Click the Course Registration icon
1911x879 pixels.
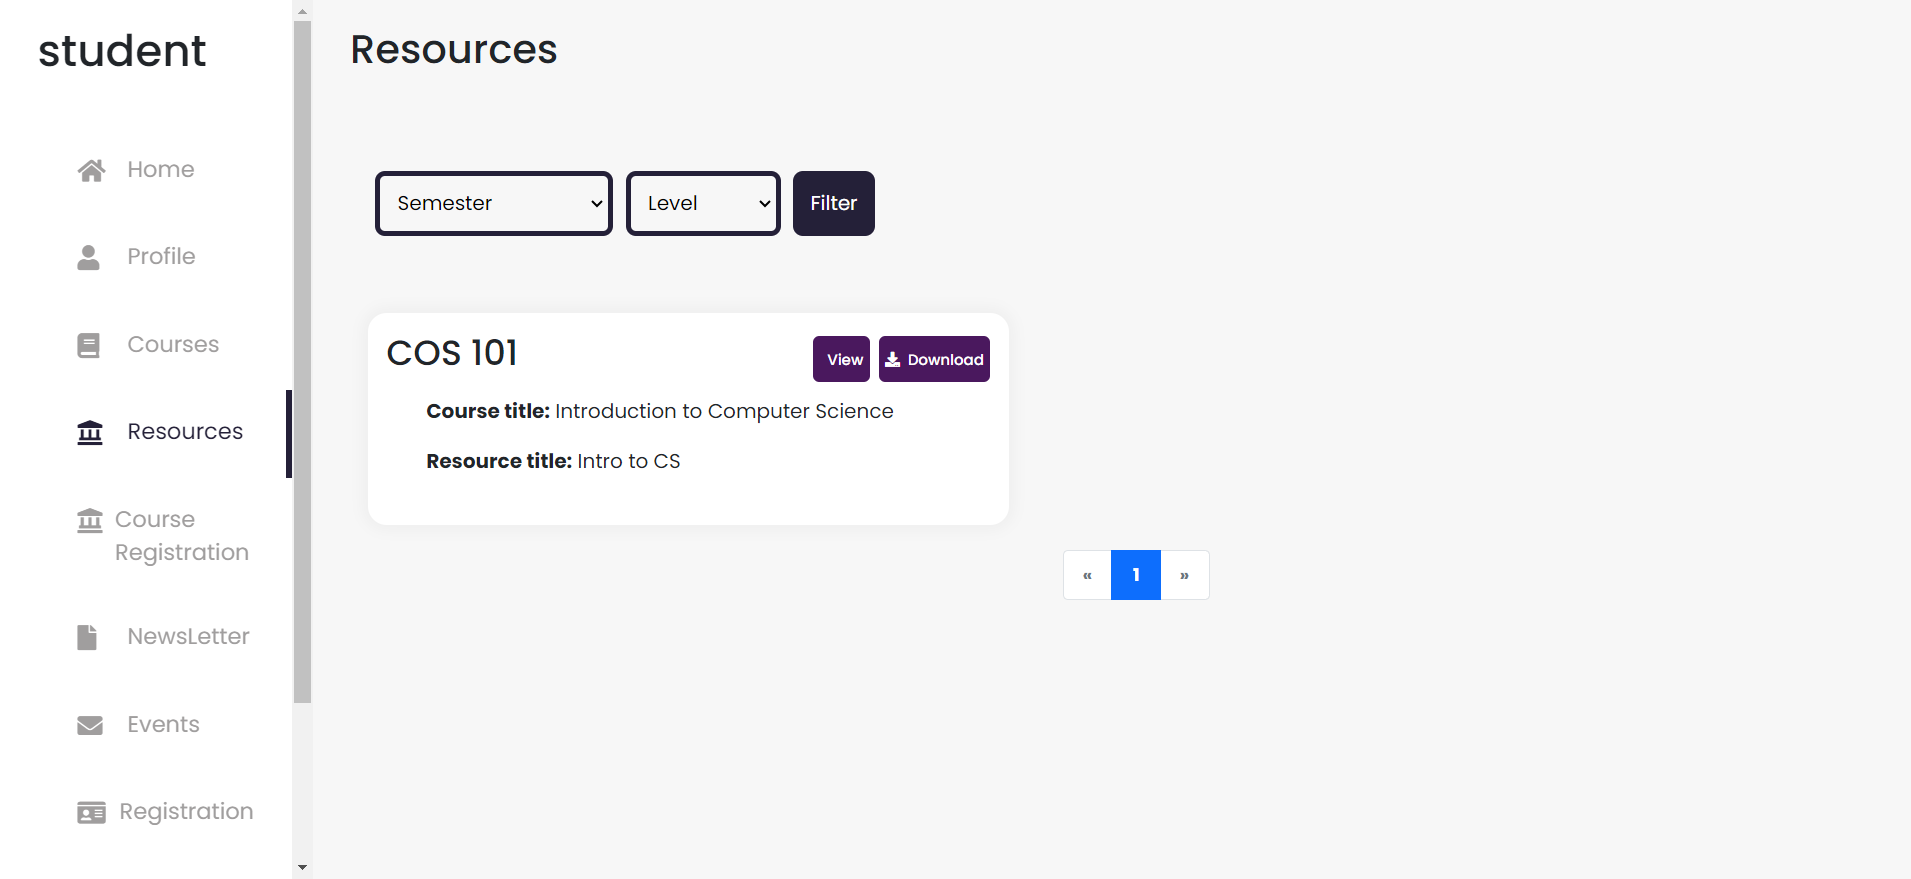[89, 519]
